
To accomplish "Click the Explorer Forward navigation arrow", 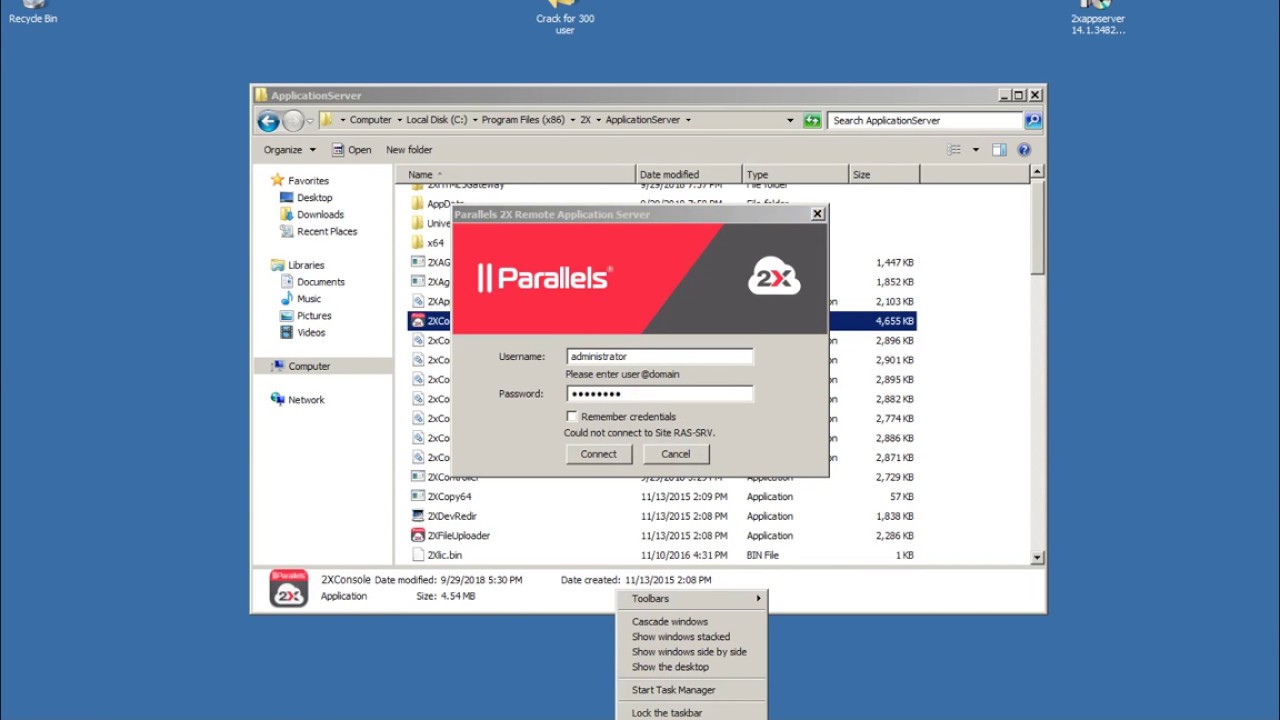I will (293, 121).
